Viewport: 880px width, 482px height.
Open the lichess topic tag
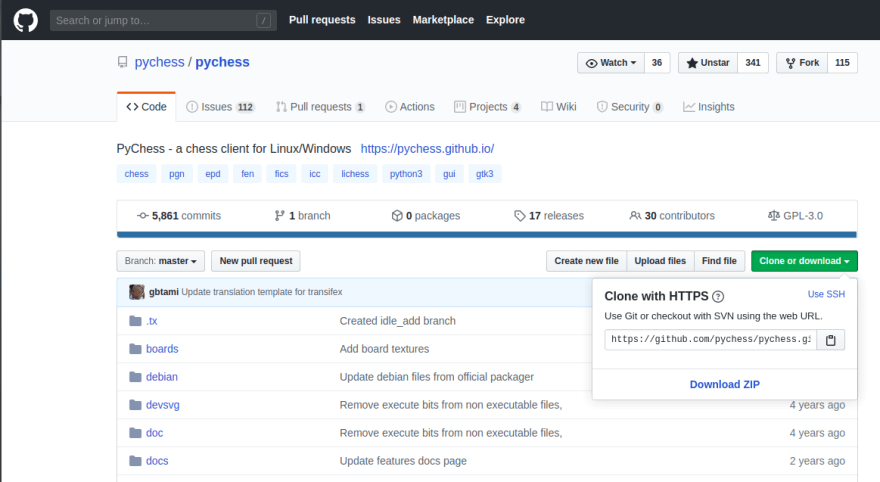(x=355, y=174)
